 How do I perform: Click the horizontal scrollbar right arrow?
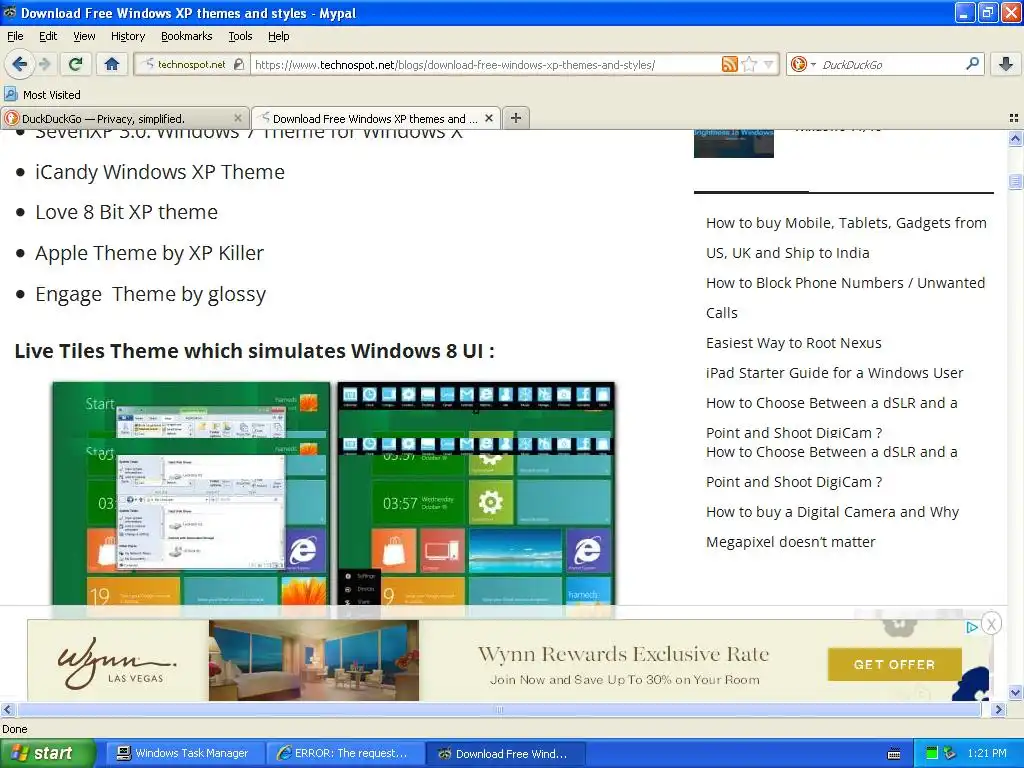tap(999, 709)
